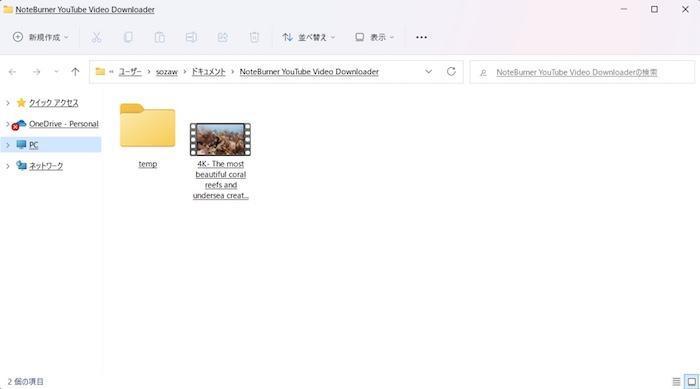
Task: Open the 並べ替え sort menu
Action: tap(308, 38)
